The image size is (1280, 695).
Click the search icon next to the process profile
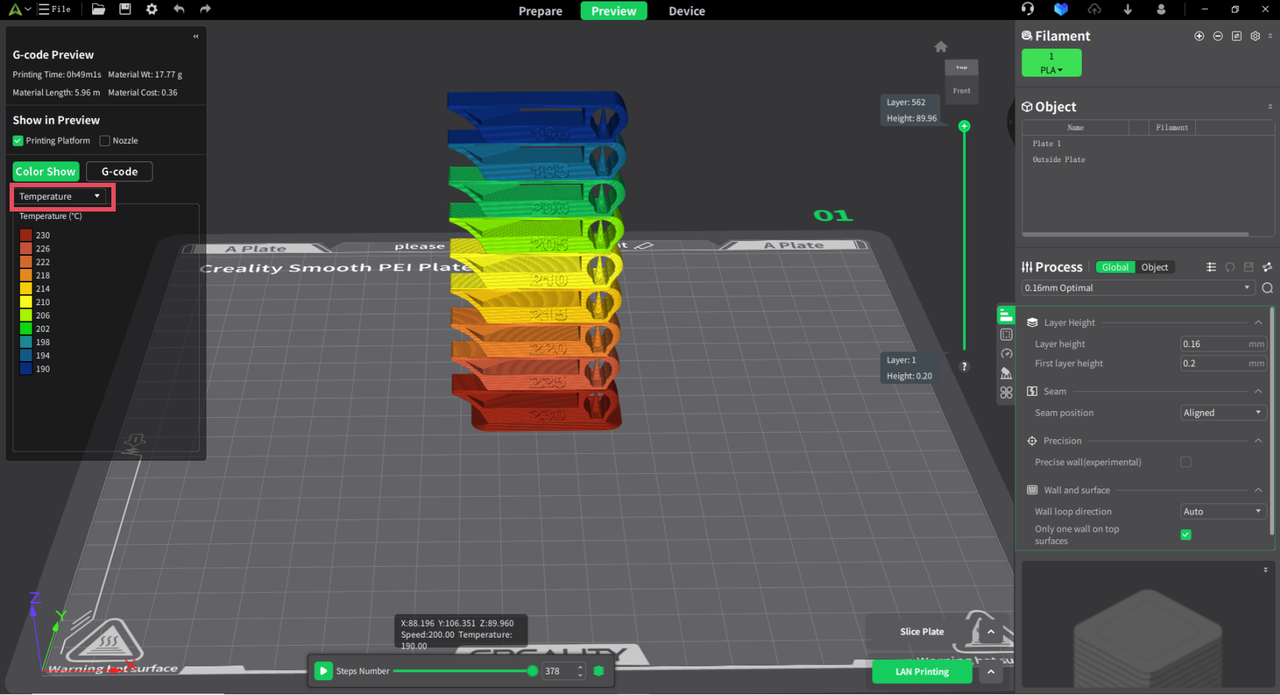(x=1267, y=288)
